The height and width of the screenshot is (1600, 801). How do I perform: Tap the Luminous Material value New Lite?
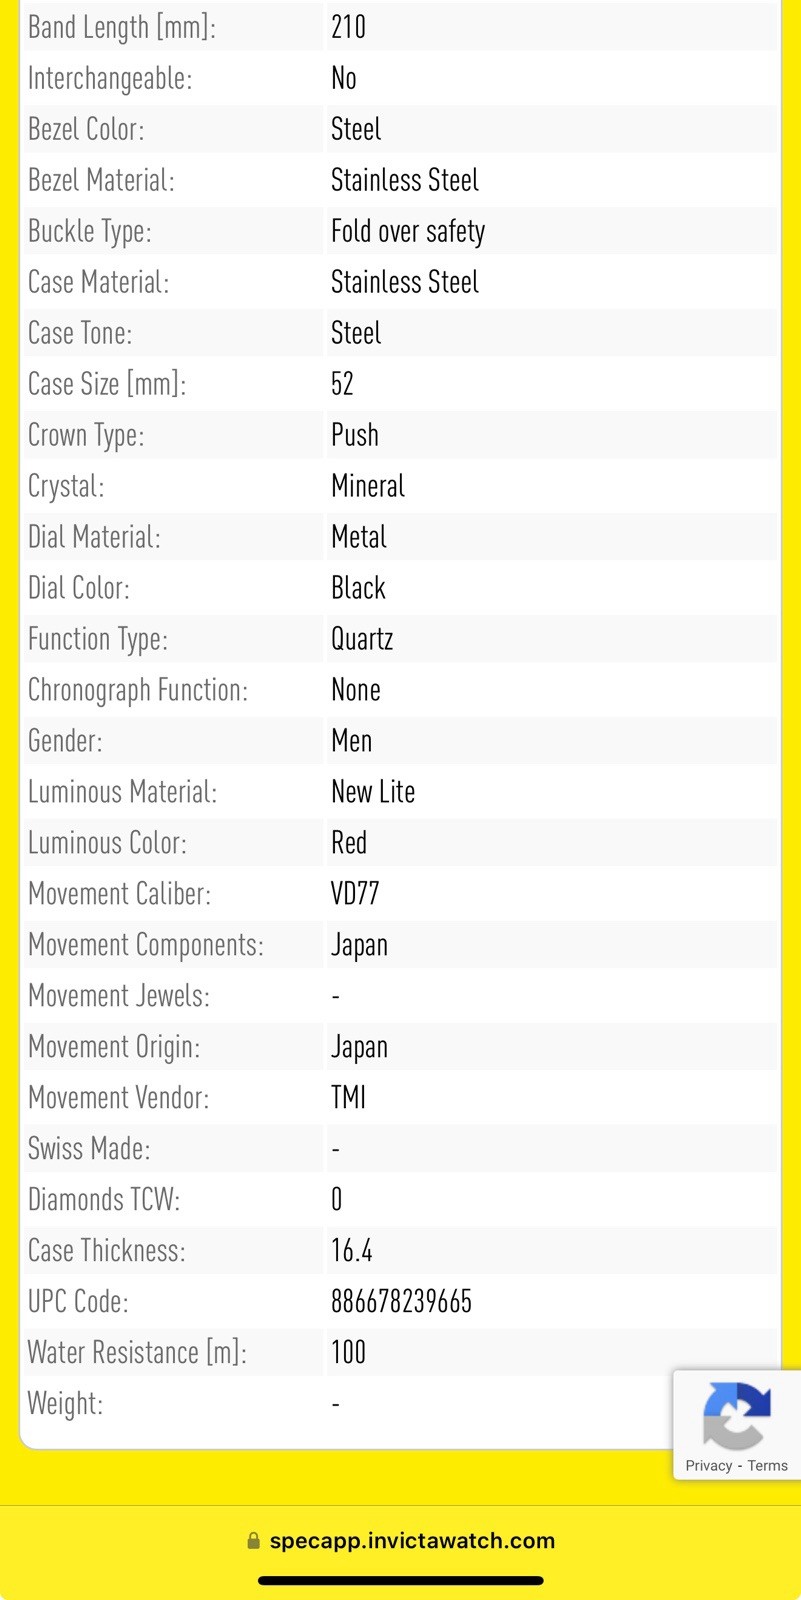tap(373, 791)
